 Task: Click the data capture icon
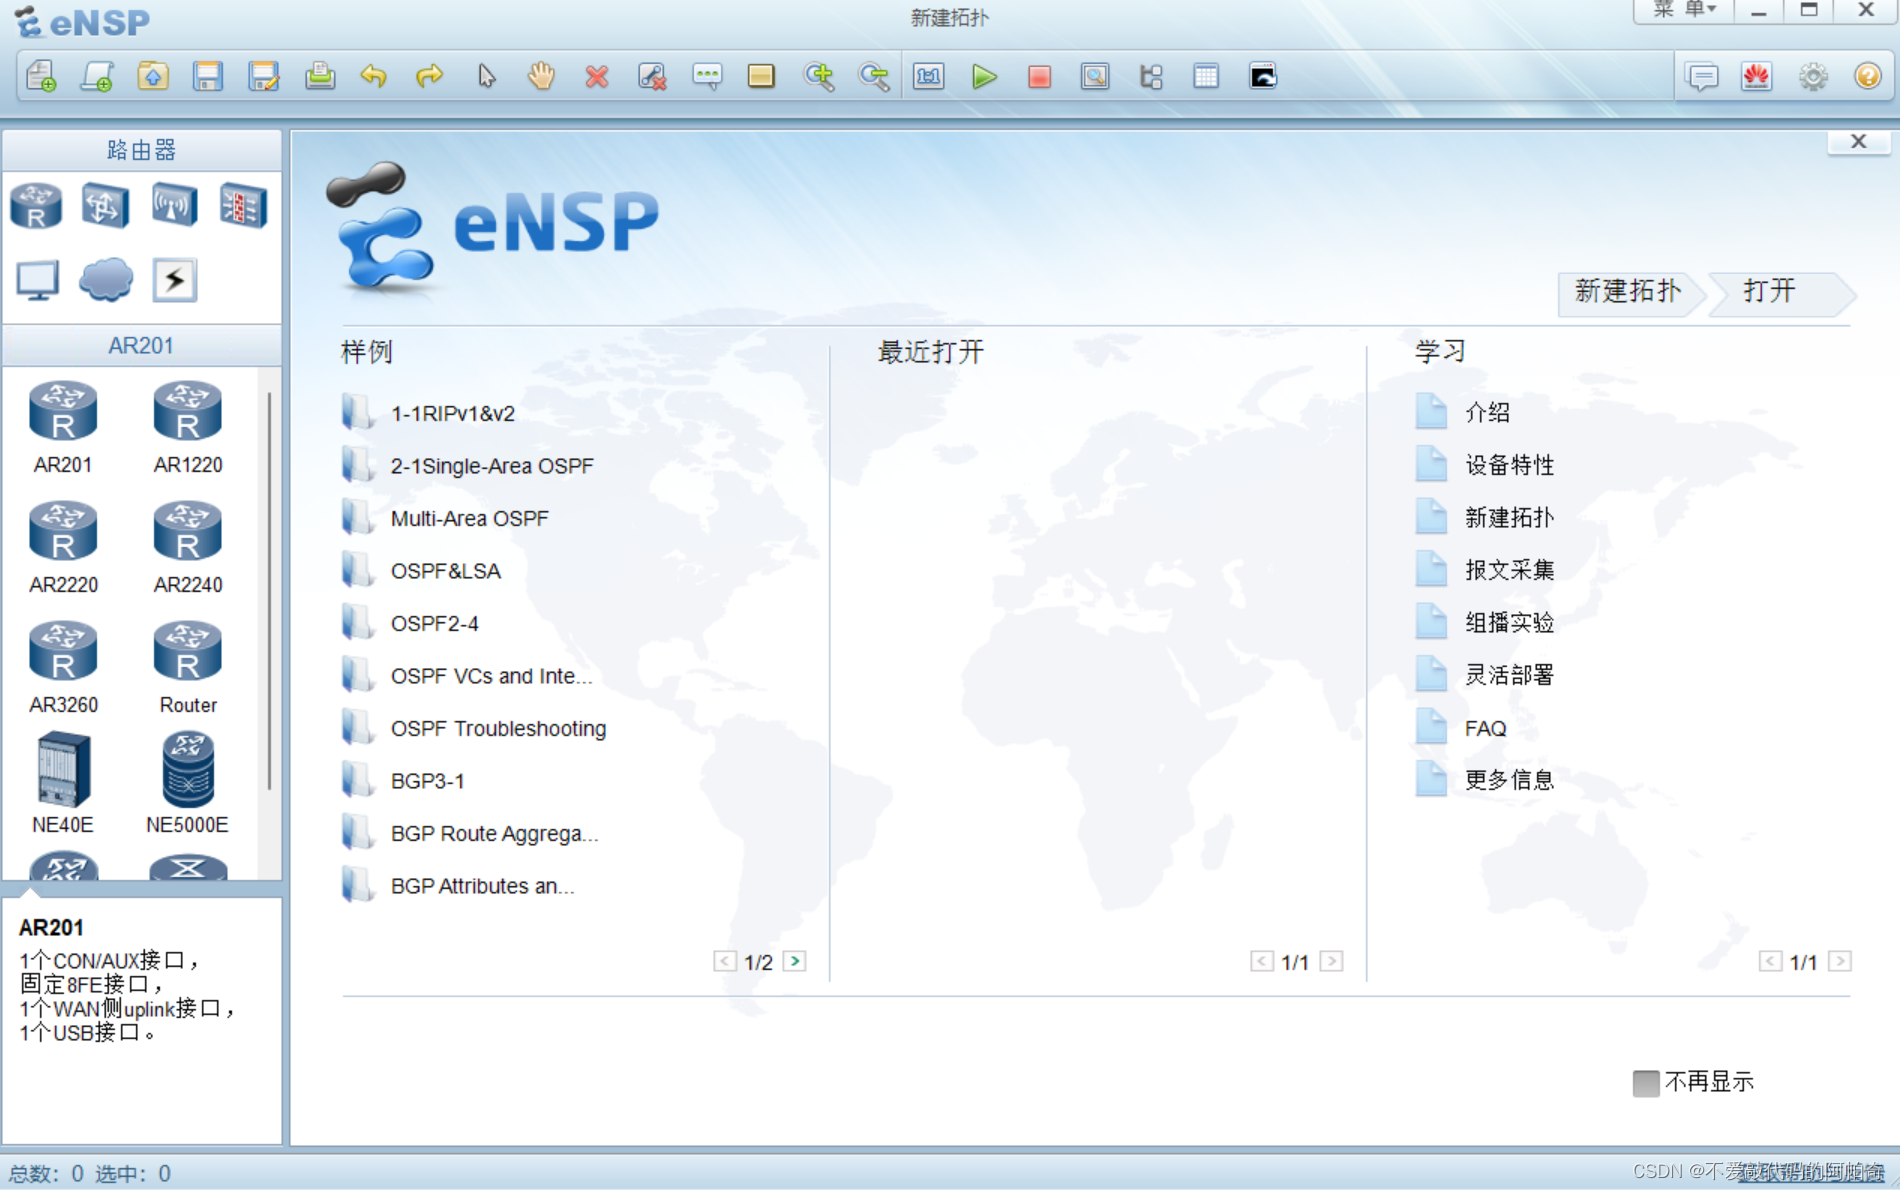[x=1095, y=76]
